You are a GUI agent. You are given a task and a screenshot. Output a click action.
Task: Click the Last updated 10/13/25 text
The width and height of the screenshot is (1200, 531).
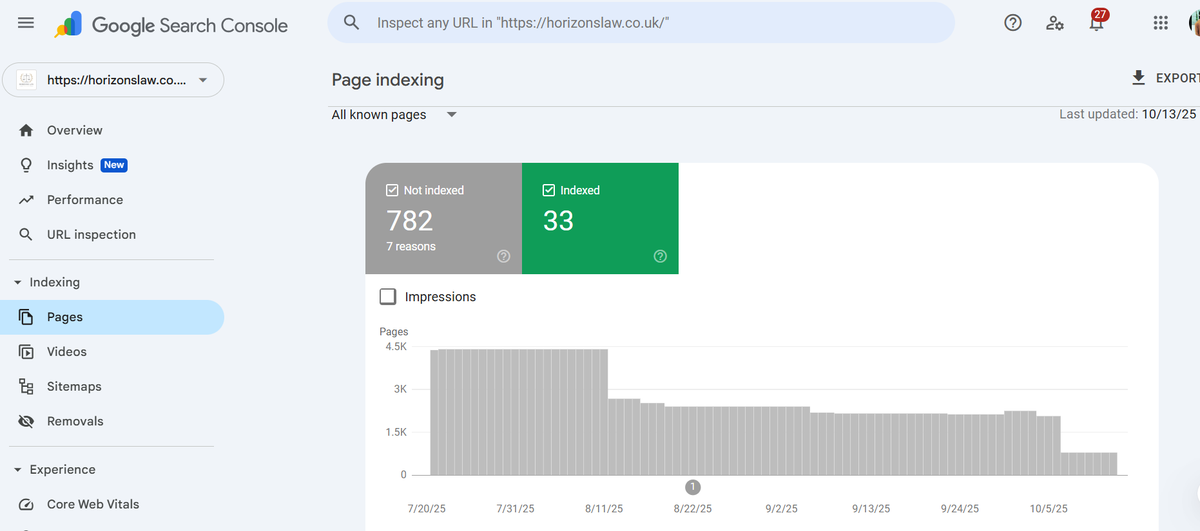pyautogui.click(x=1128, y=115)
